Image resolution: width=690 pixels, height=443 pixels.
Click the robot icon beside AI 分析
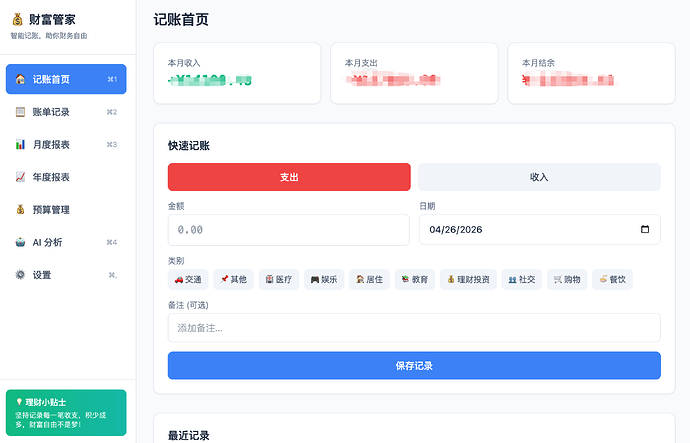[20, 242]
